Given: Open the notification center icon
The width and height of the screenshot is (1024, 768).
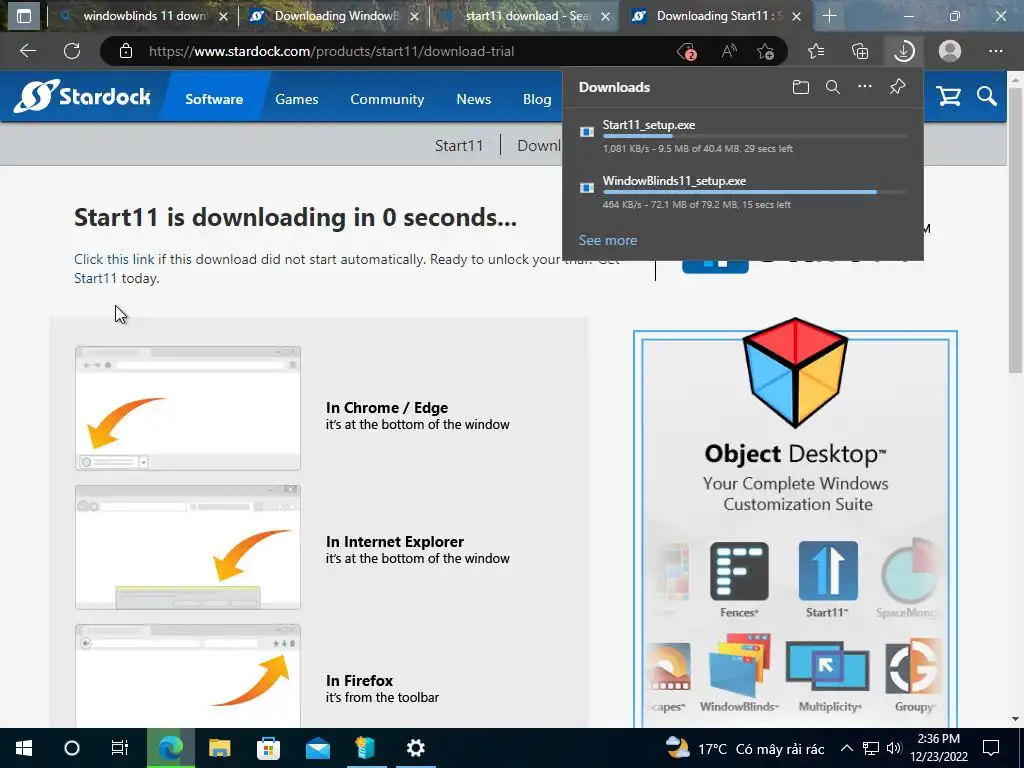Looking at the screenshot, I should pyautogui.click(x=991, y=748).
